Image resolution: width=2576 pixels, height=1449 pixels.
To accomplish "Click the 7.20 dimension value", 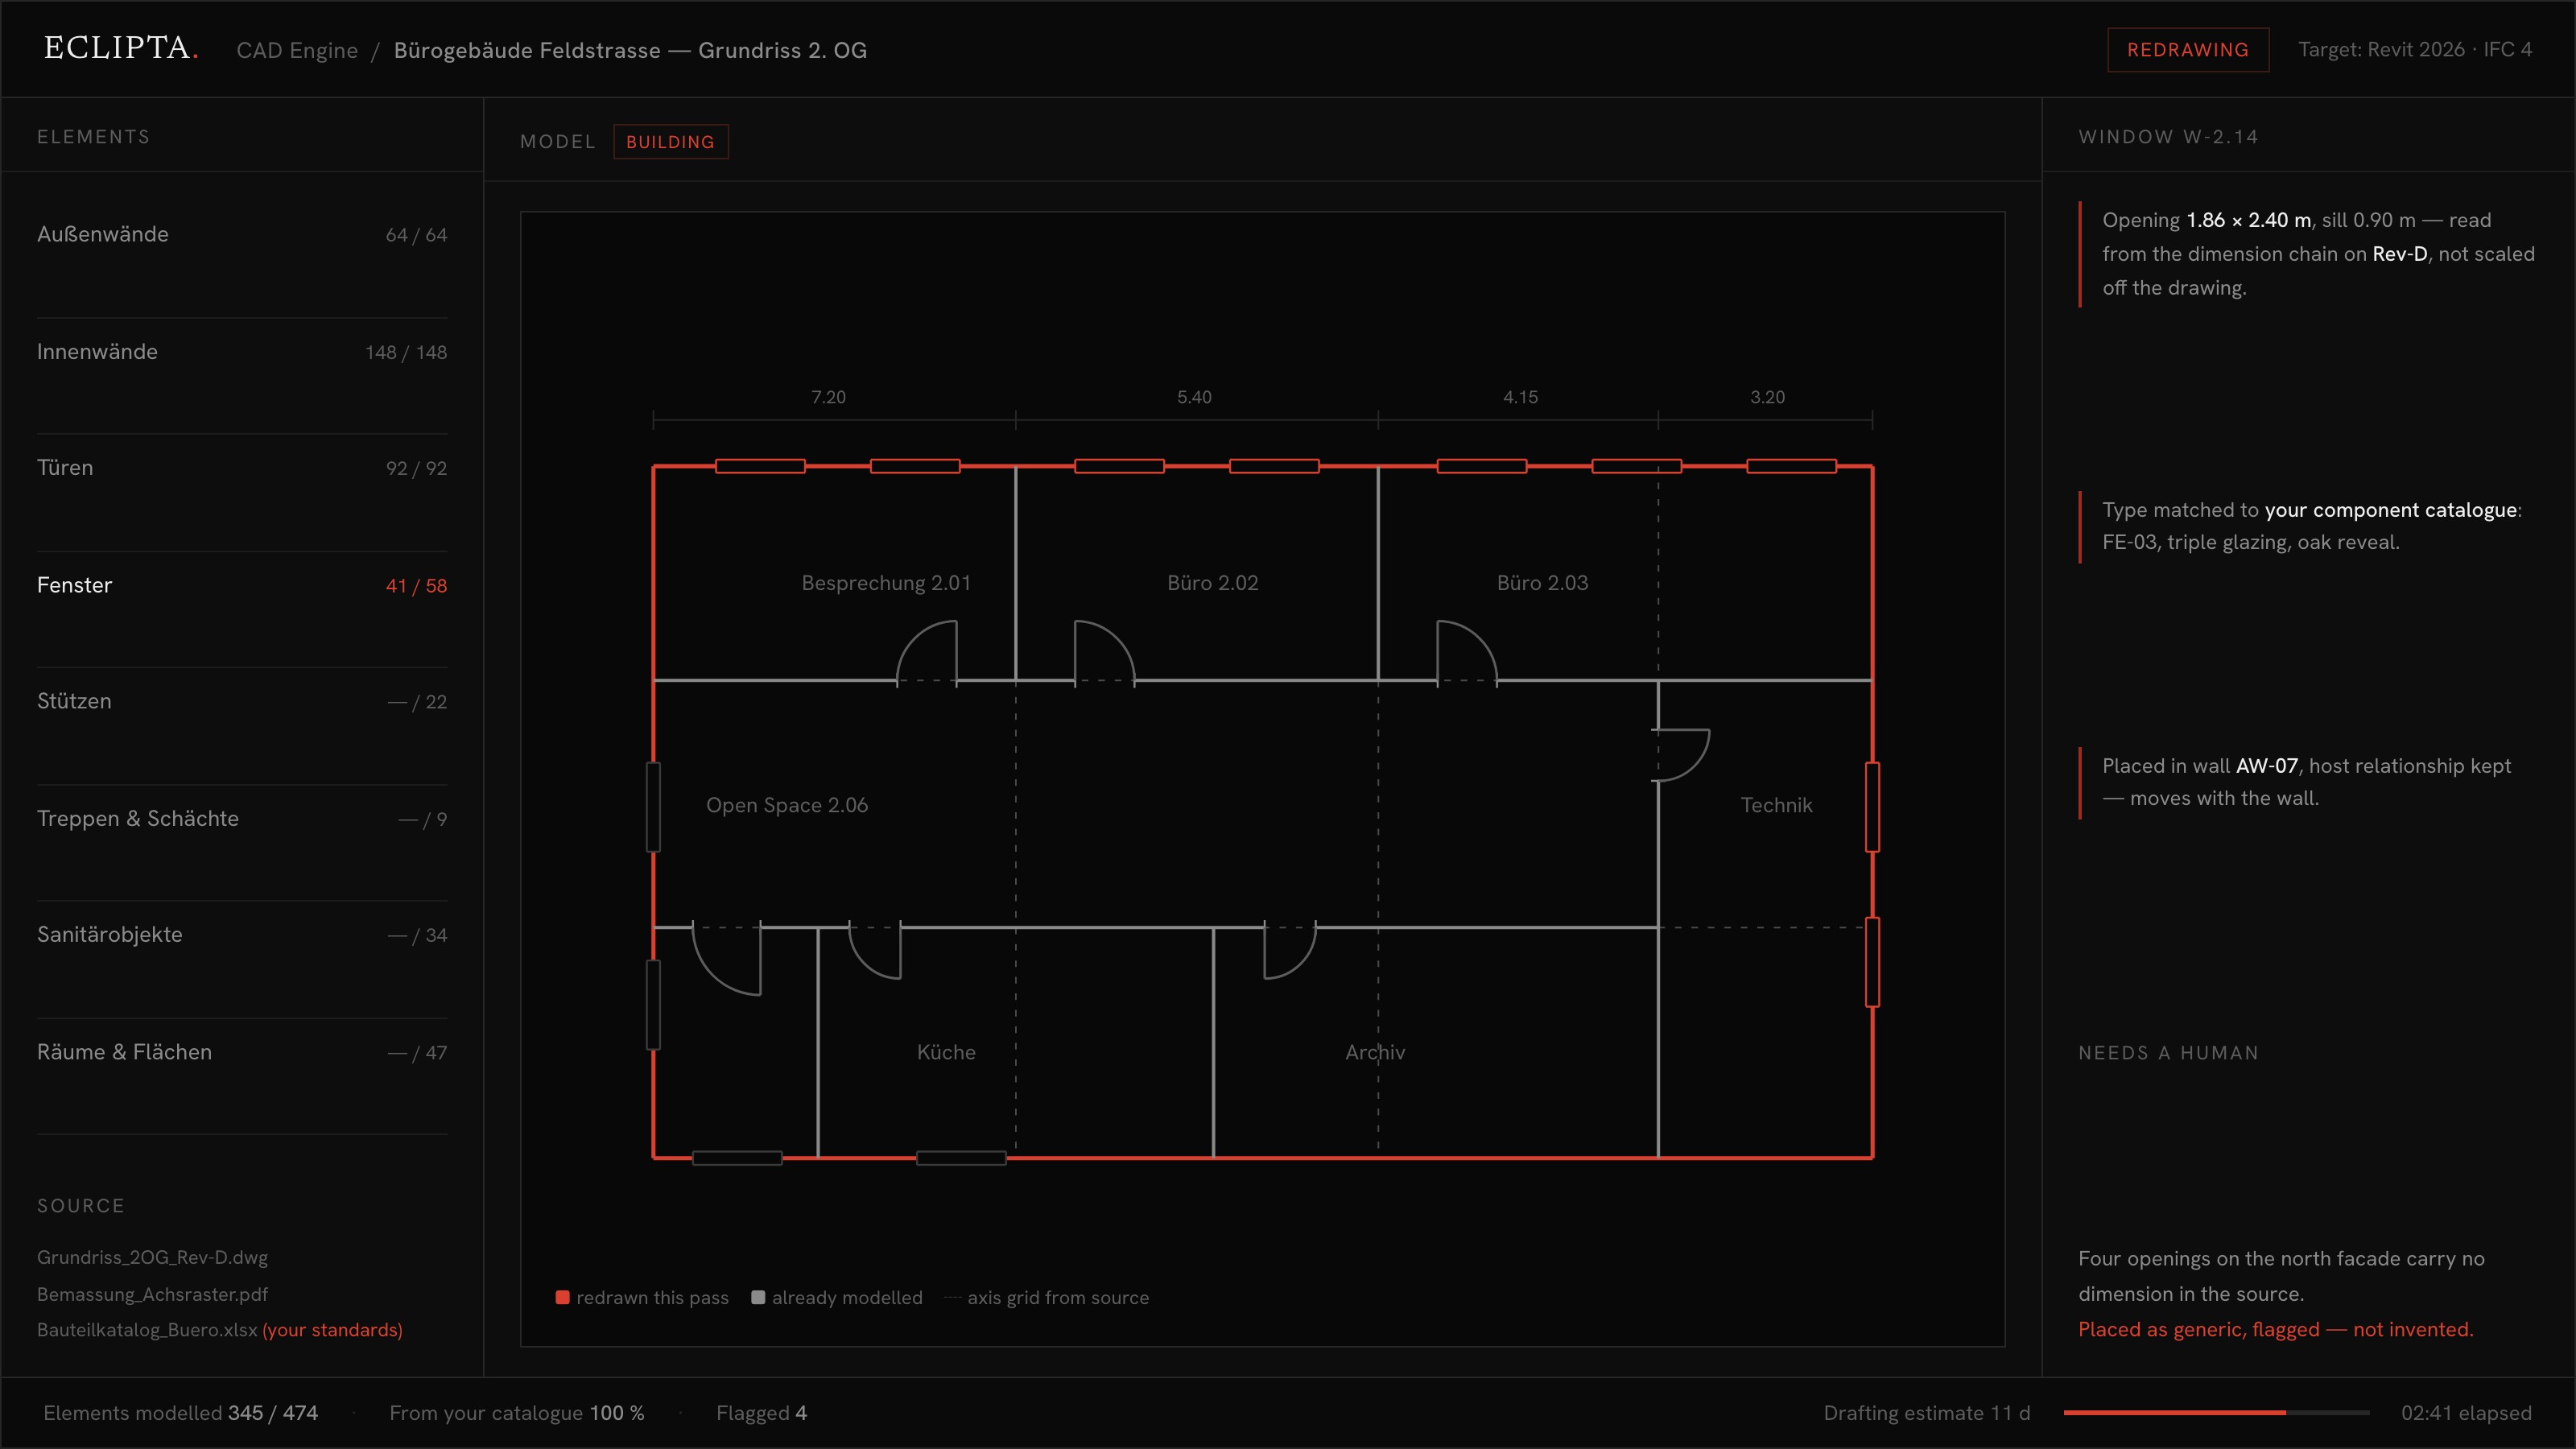I will tap(828, 397).
